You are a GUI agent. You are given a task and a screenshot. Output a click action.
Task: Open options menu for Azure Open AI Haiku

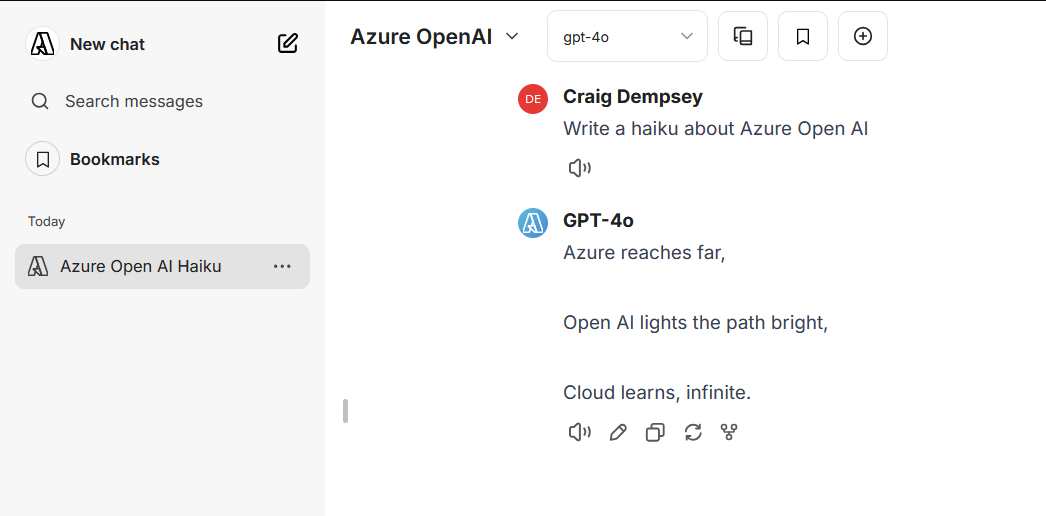pyautogui.click(x=282, y=267)
